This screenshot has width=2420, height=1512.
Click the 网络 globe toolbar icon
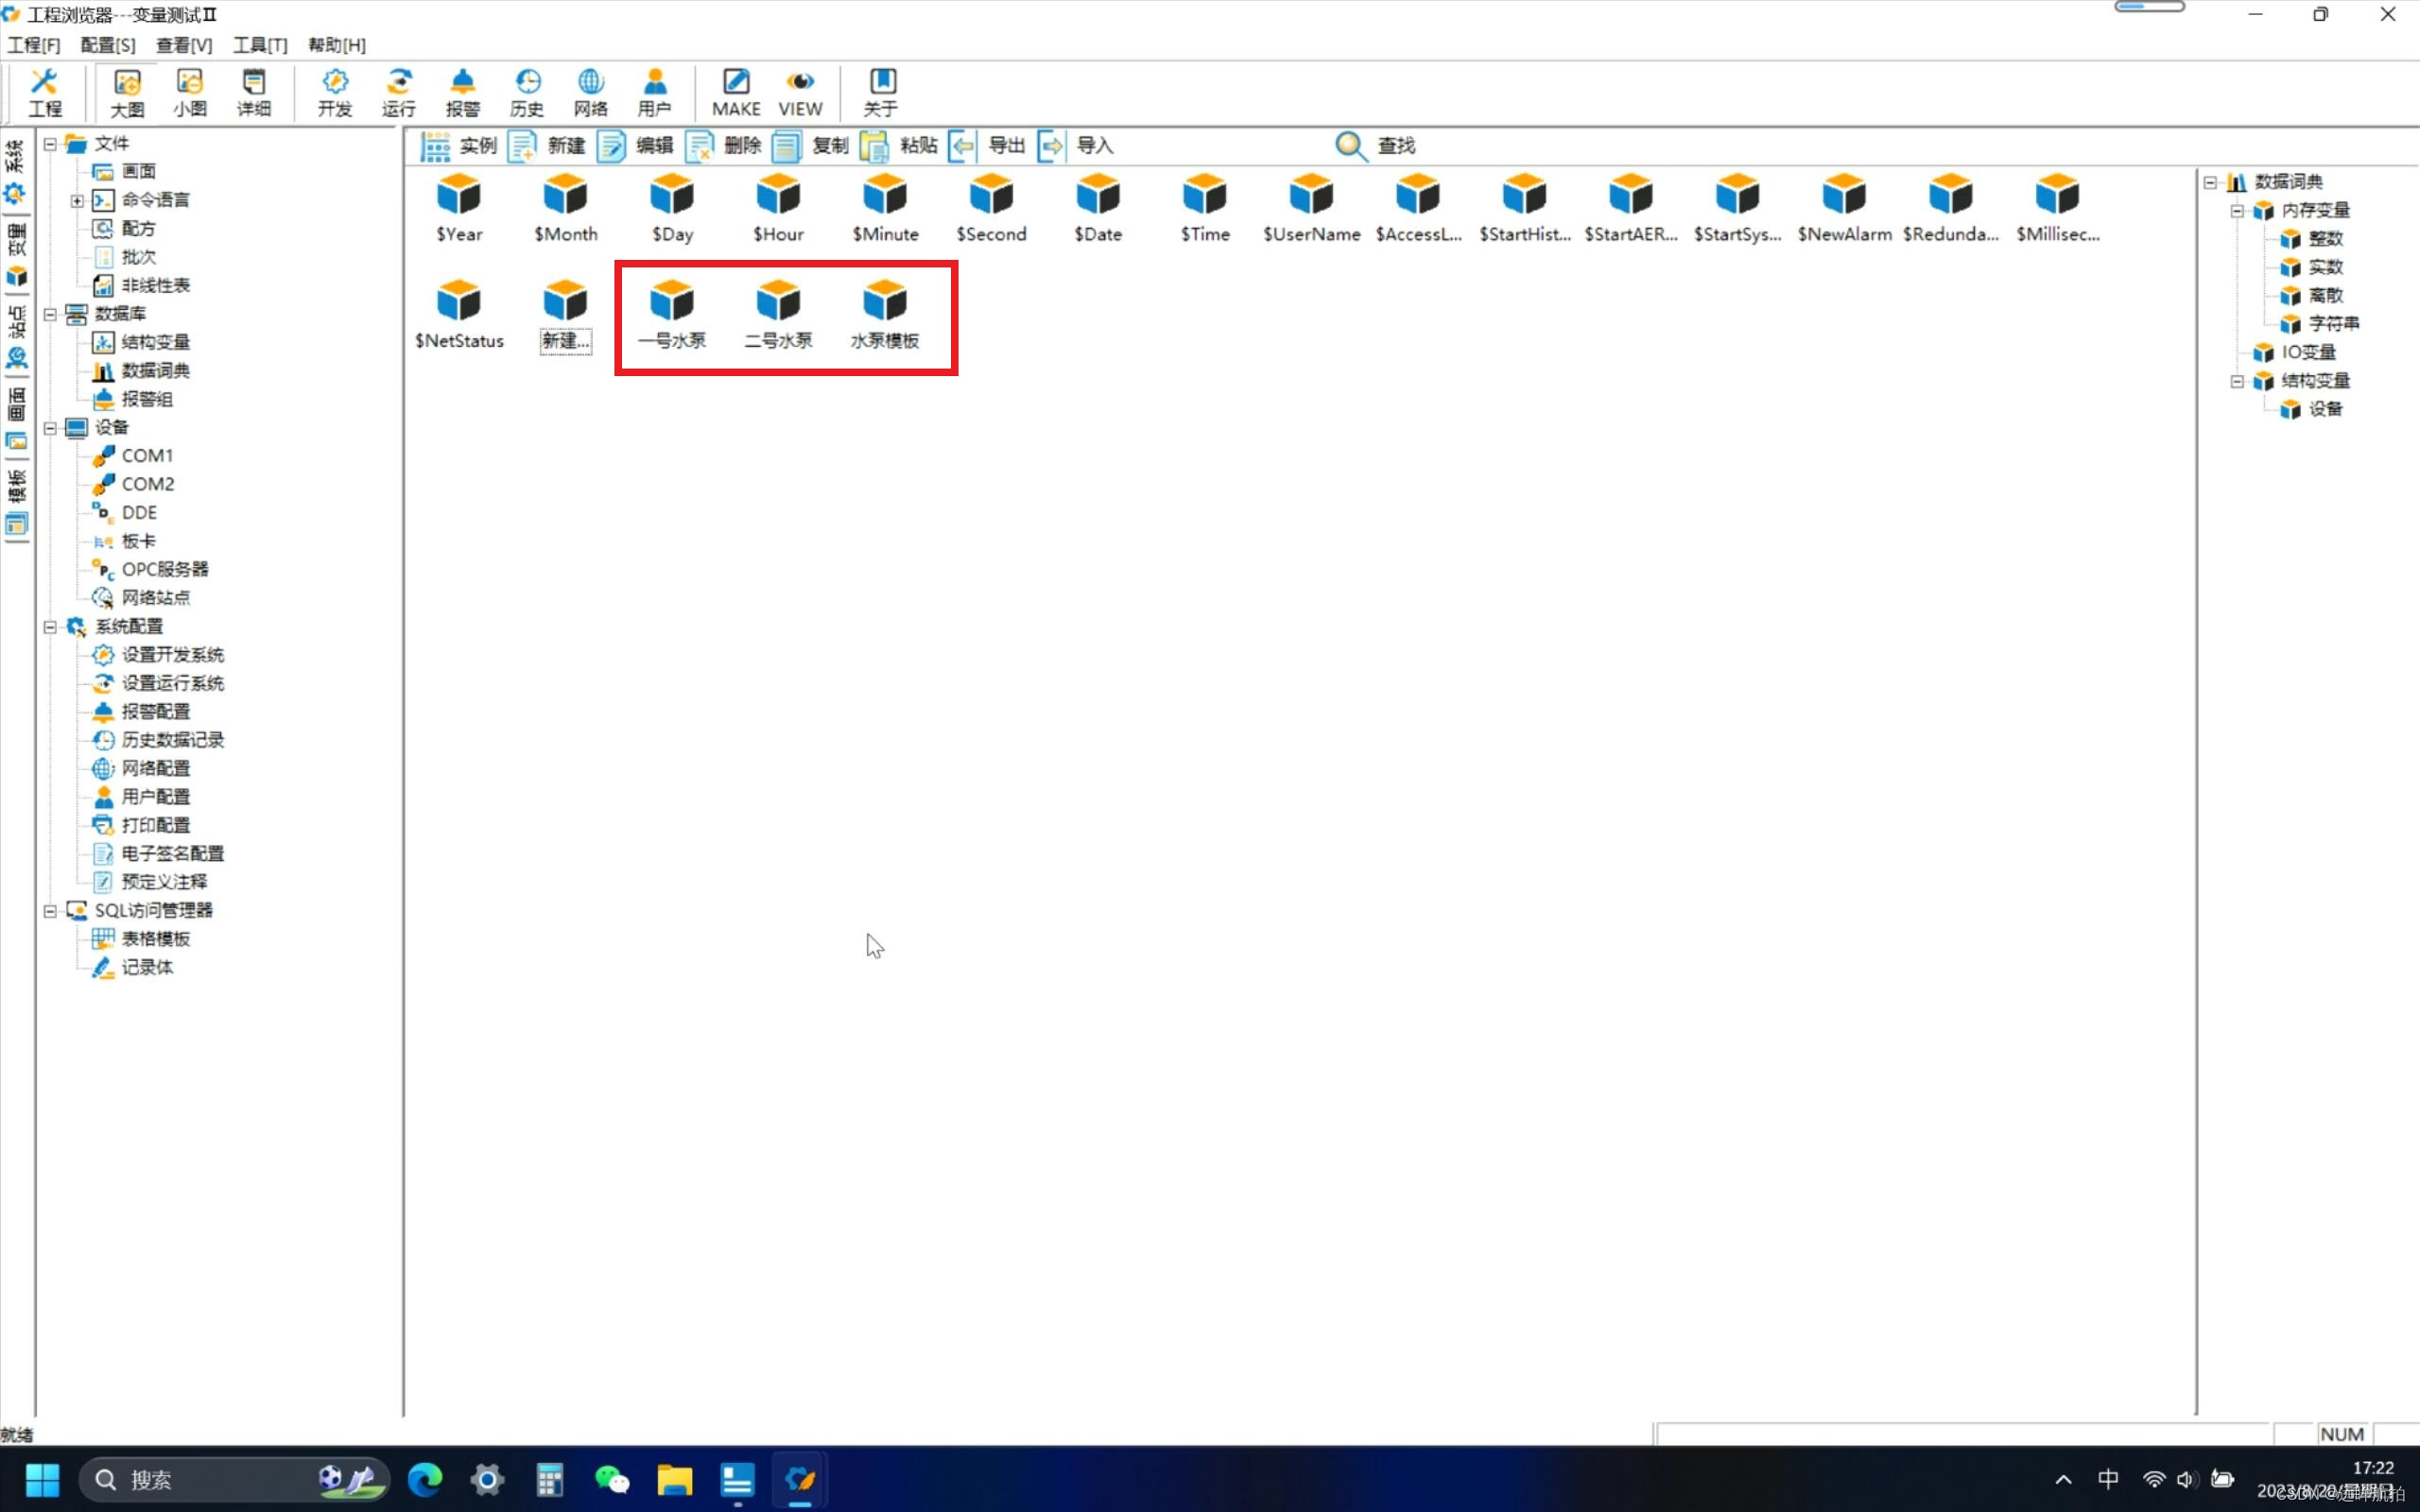point(590,92)
